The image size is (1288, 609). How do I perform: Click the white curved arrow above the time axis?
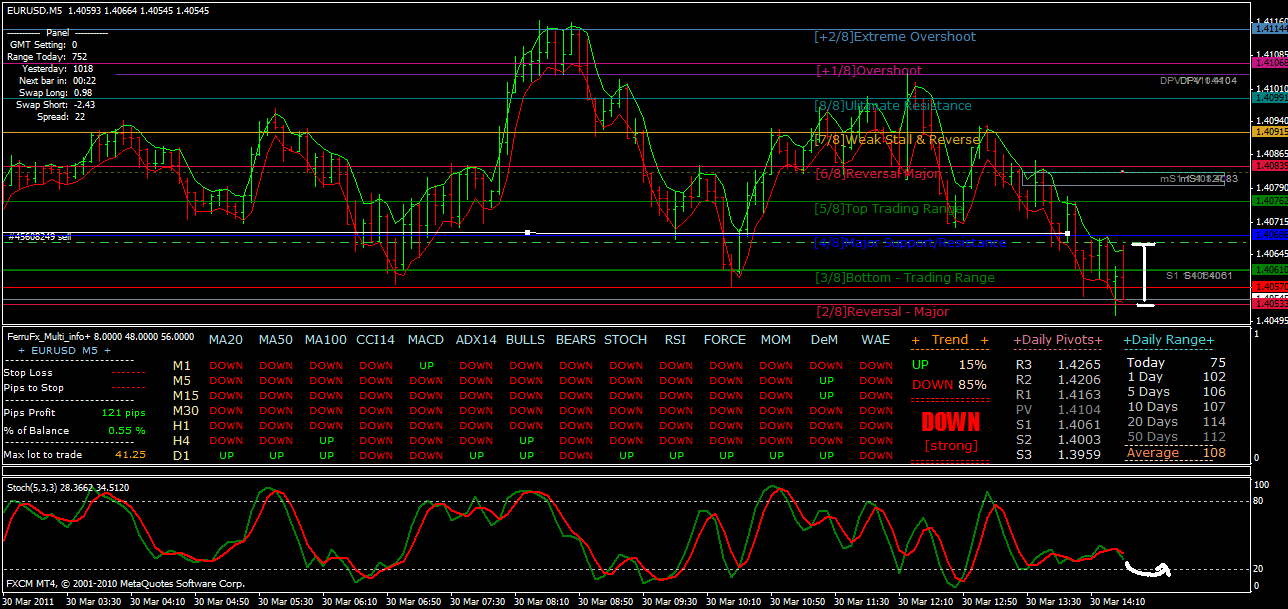pos(1148,572)
